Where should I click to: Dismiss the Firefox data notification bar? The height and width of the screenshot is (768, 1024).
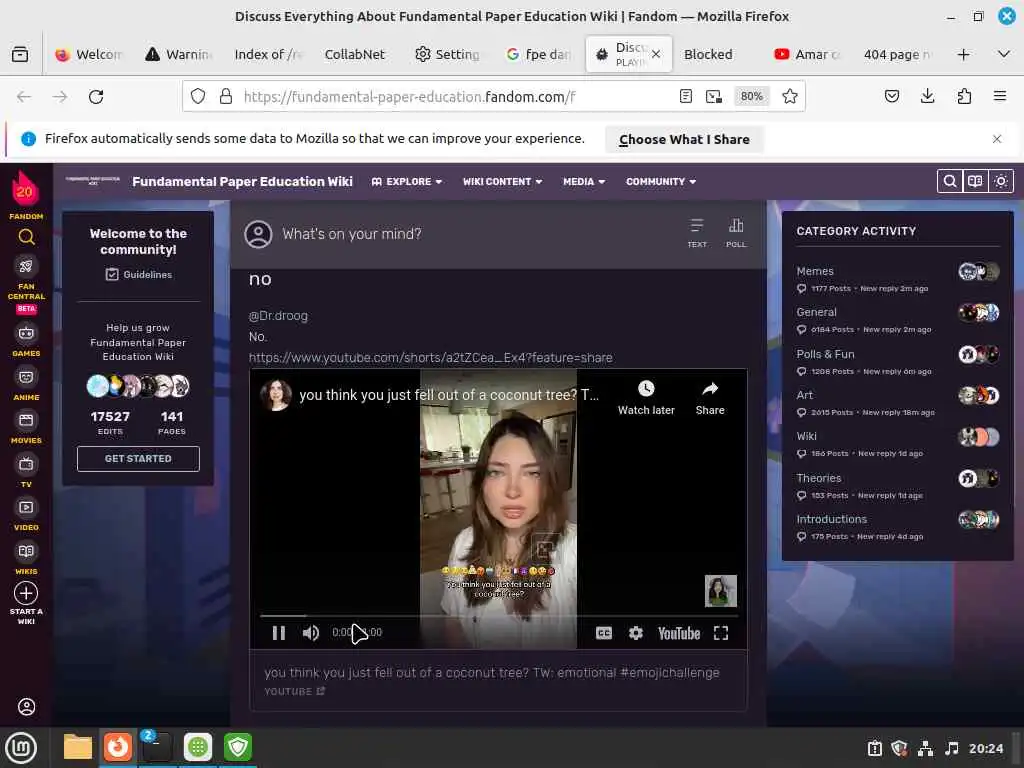tap(997, 138)
